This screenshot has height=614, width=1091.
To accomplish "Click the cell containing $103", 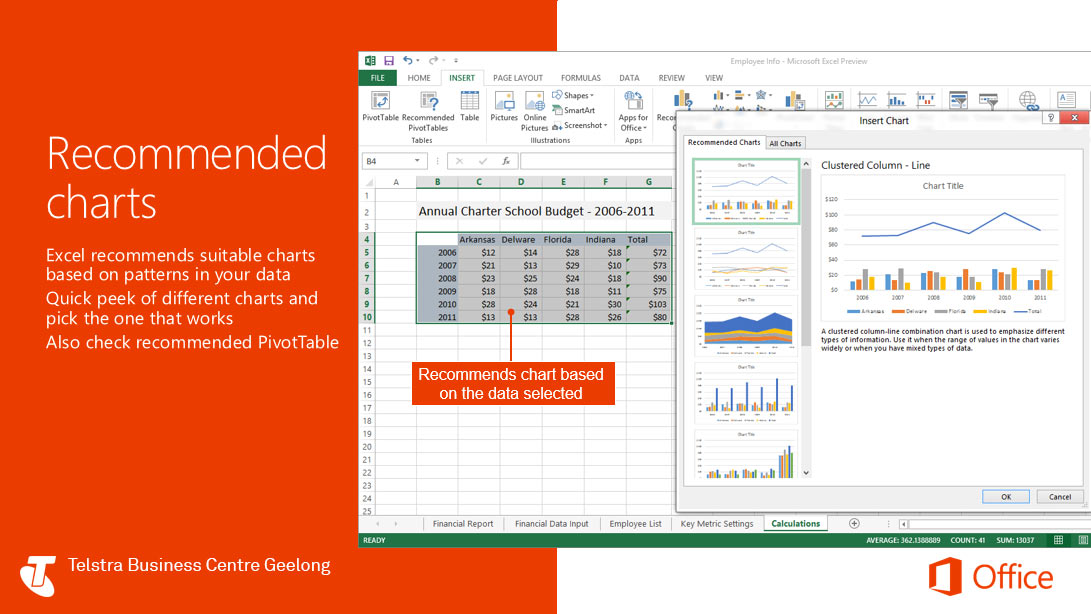I will pyautogui.click(x=648, y=304).
